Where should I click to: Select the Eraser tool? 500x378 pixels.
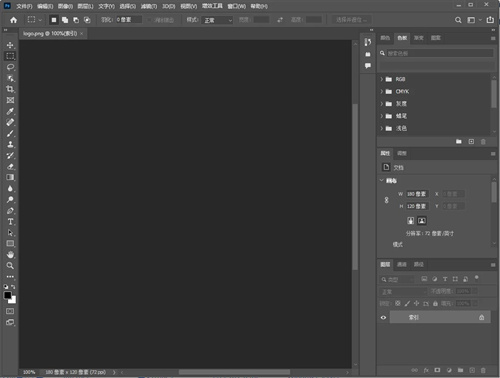(10, 166)
